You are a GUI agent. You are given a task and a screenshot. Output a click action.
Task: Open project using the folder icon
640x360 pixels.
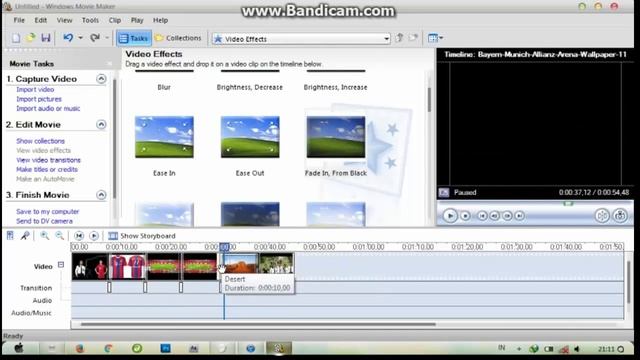pyautogui.click(x=31, y=38)
